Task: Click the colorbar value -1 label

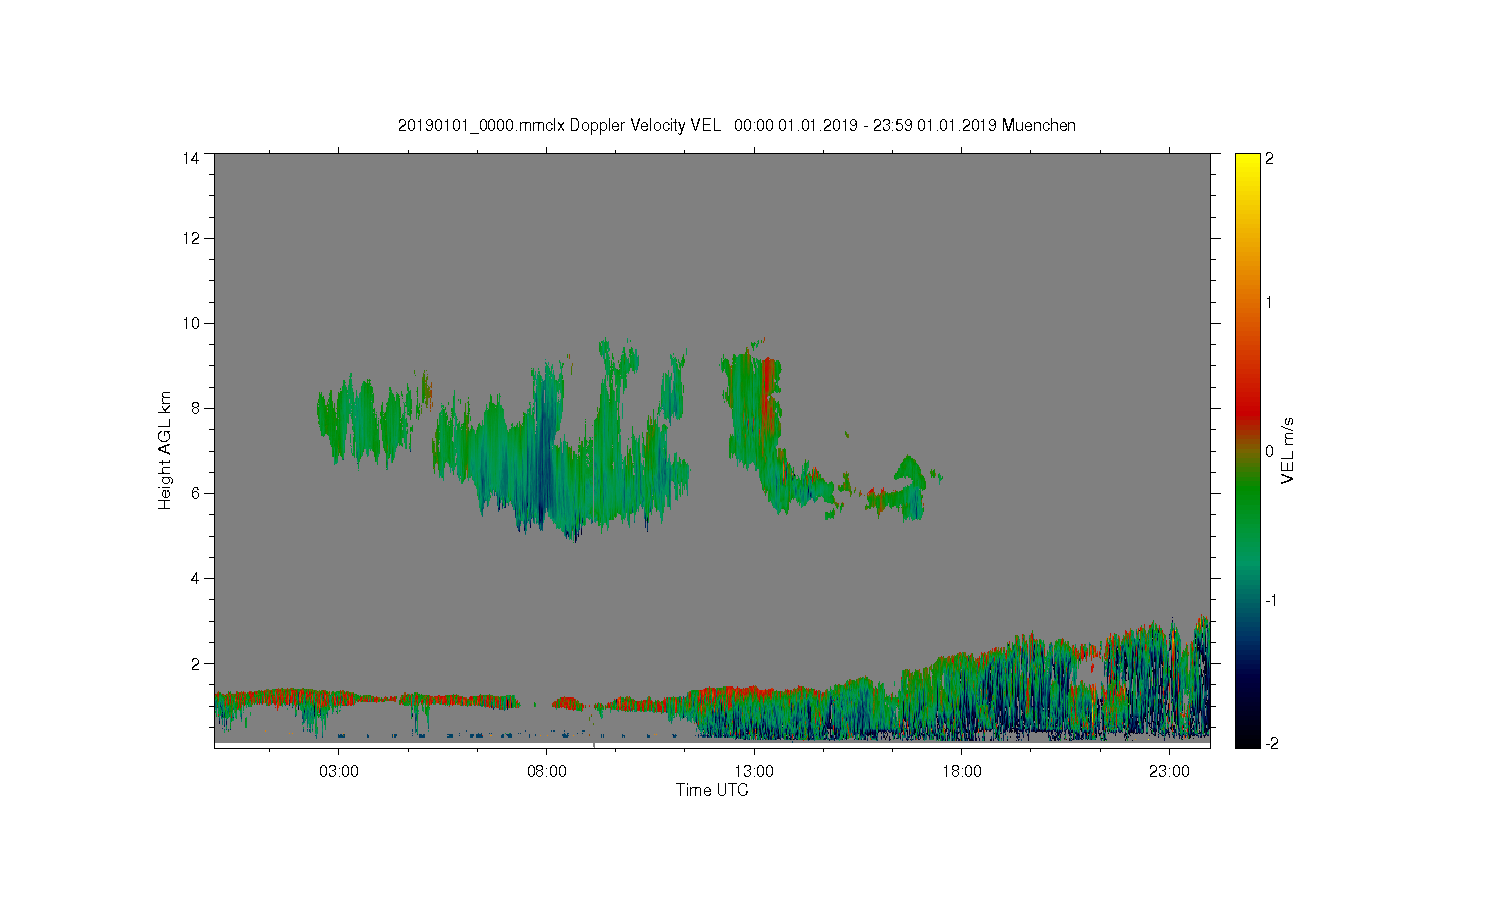Action: [x=1271, y=600]
